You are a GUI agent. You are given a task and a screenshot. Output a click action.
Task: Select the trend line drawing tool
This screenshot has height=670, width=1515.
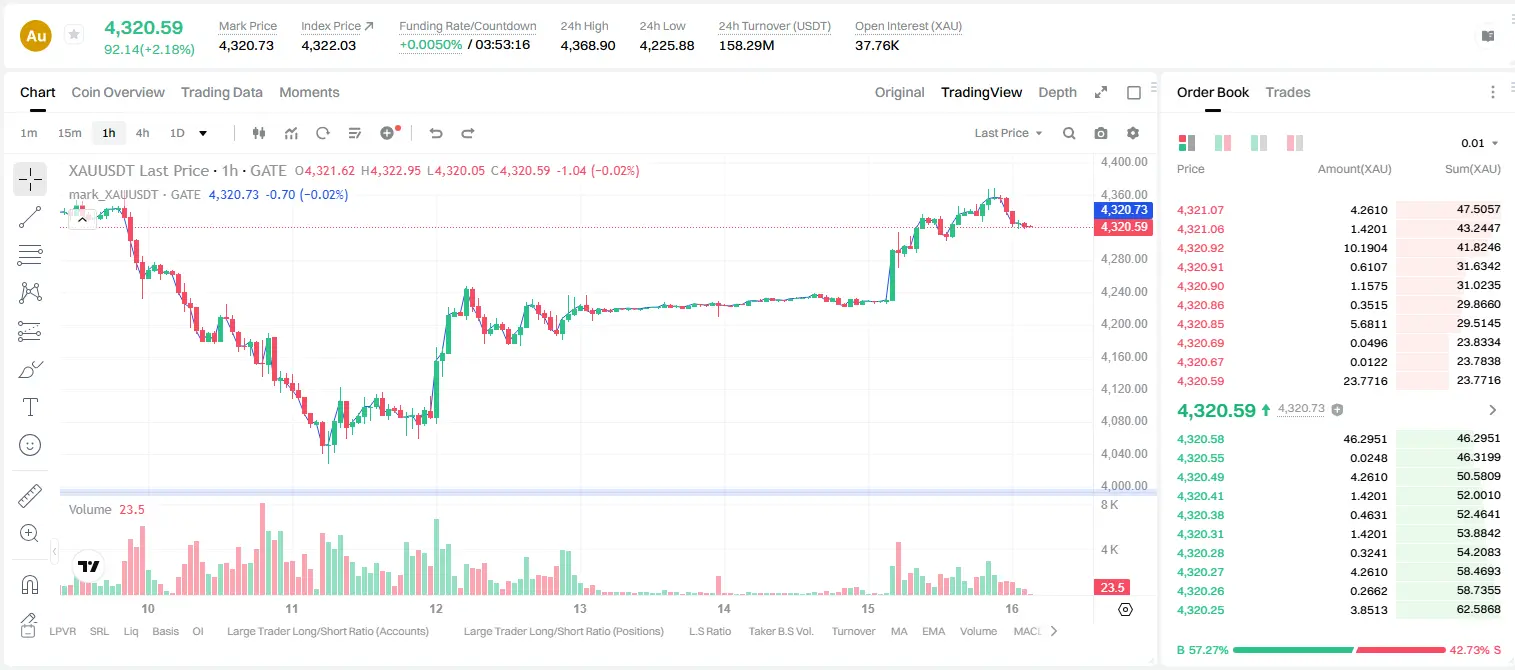click(30, 218)
